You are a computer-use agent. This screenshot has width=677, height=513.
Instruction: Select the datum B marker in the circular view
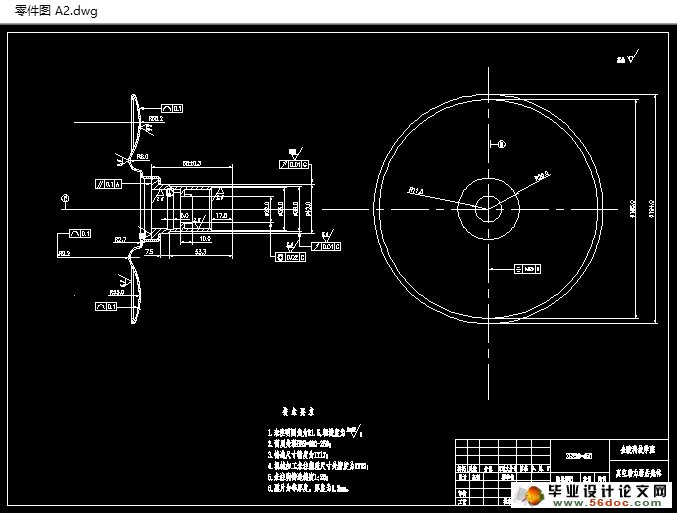pyautogui.click(x=502, y=145)
